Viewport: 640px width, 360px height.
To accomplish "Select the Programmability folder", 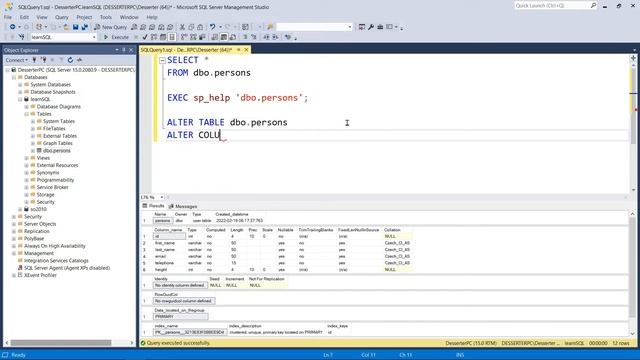I will point(55,180).
